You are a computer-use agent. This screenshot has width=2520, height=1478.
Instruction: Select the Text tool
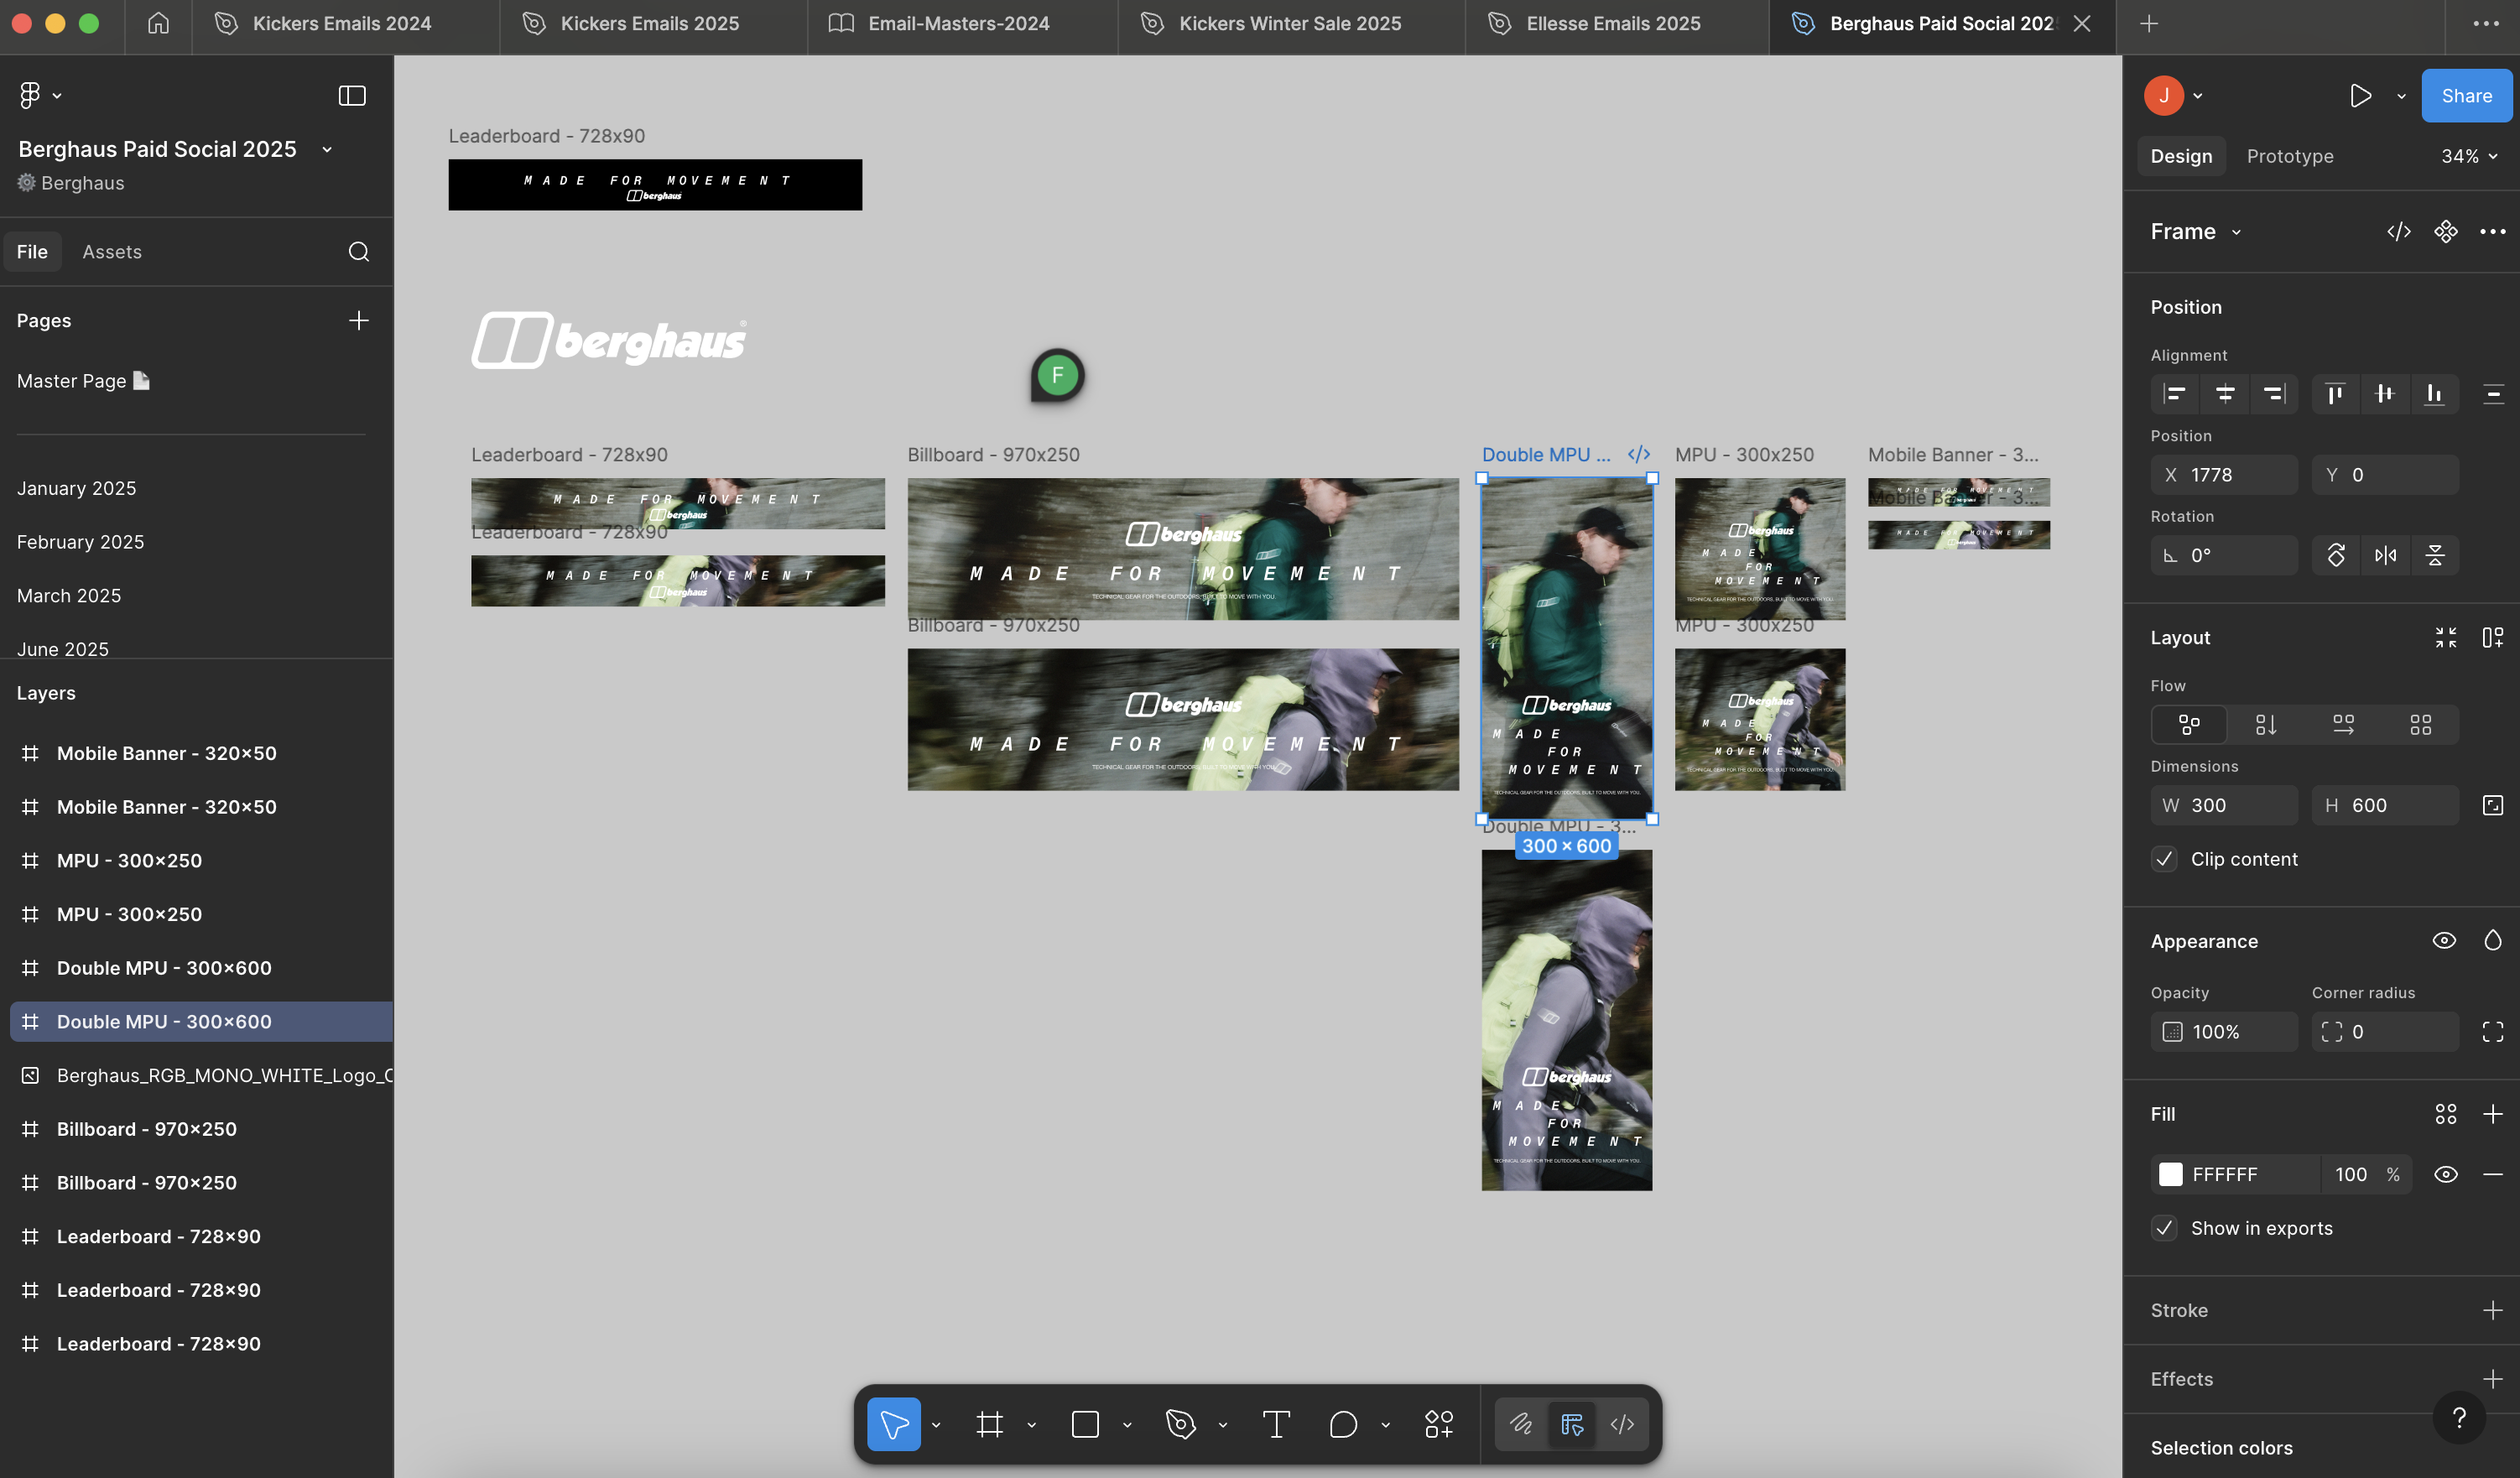point(1276,1424)
